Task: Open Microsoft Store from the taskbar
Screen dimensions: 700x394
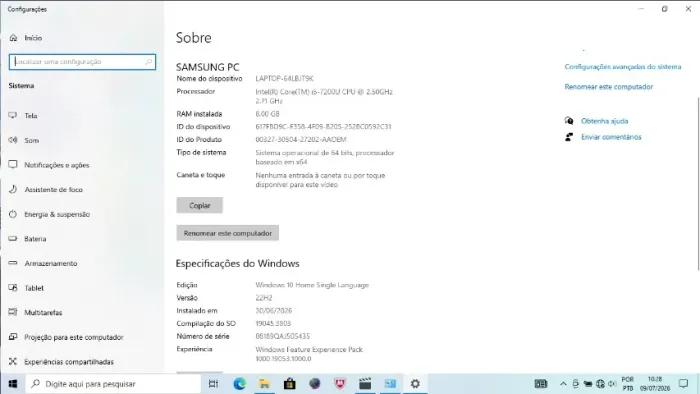Action: pos(289,384)
